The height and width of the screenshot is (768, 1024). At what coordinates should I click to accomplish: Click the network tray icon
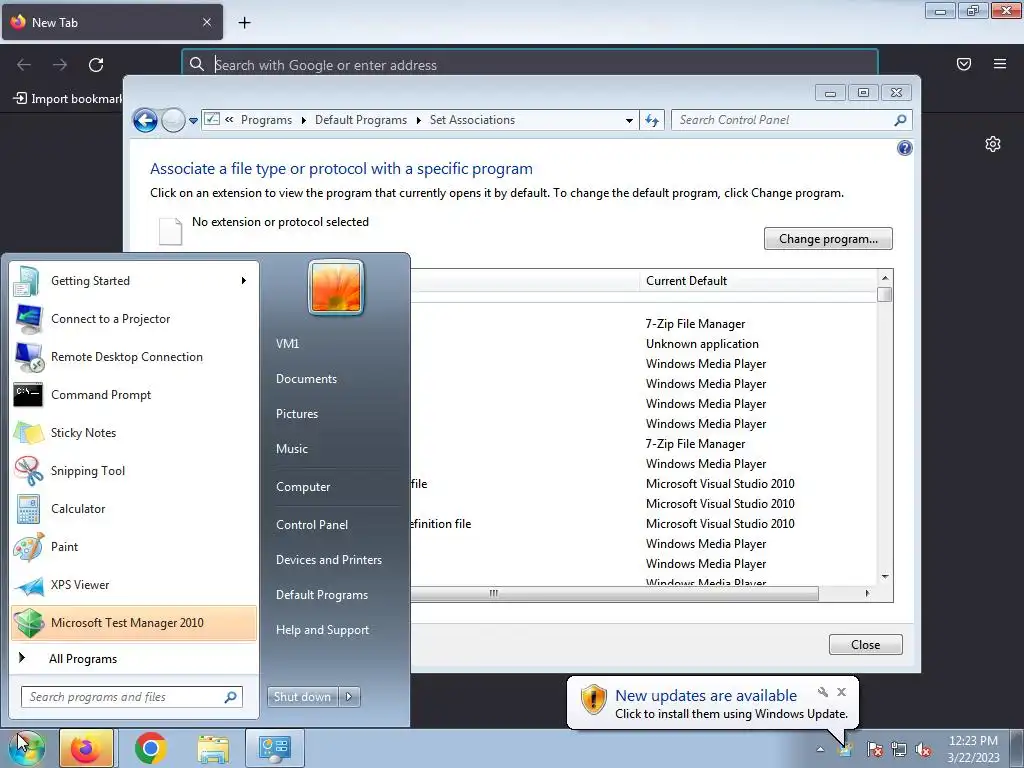[x=899, y=750]
